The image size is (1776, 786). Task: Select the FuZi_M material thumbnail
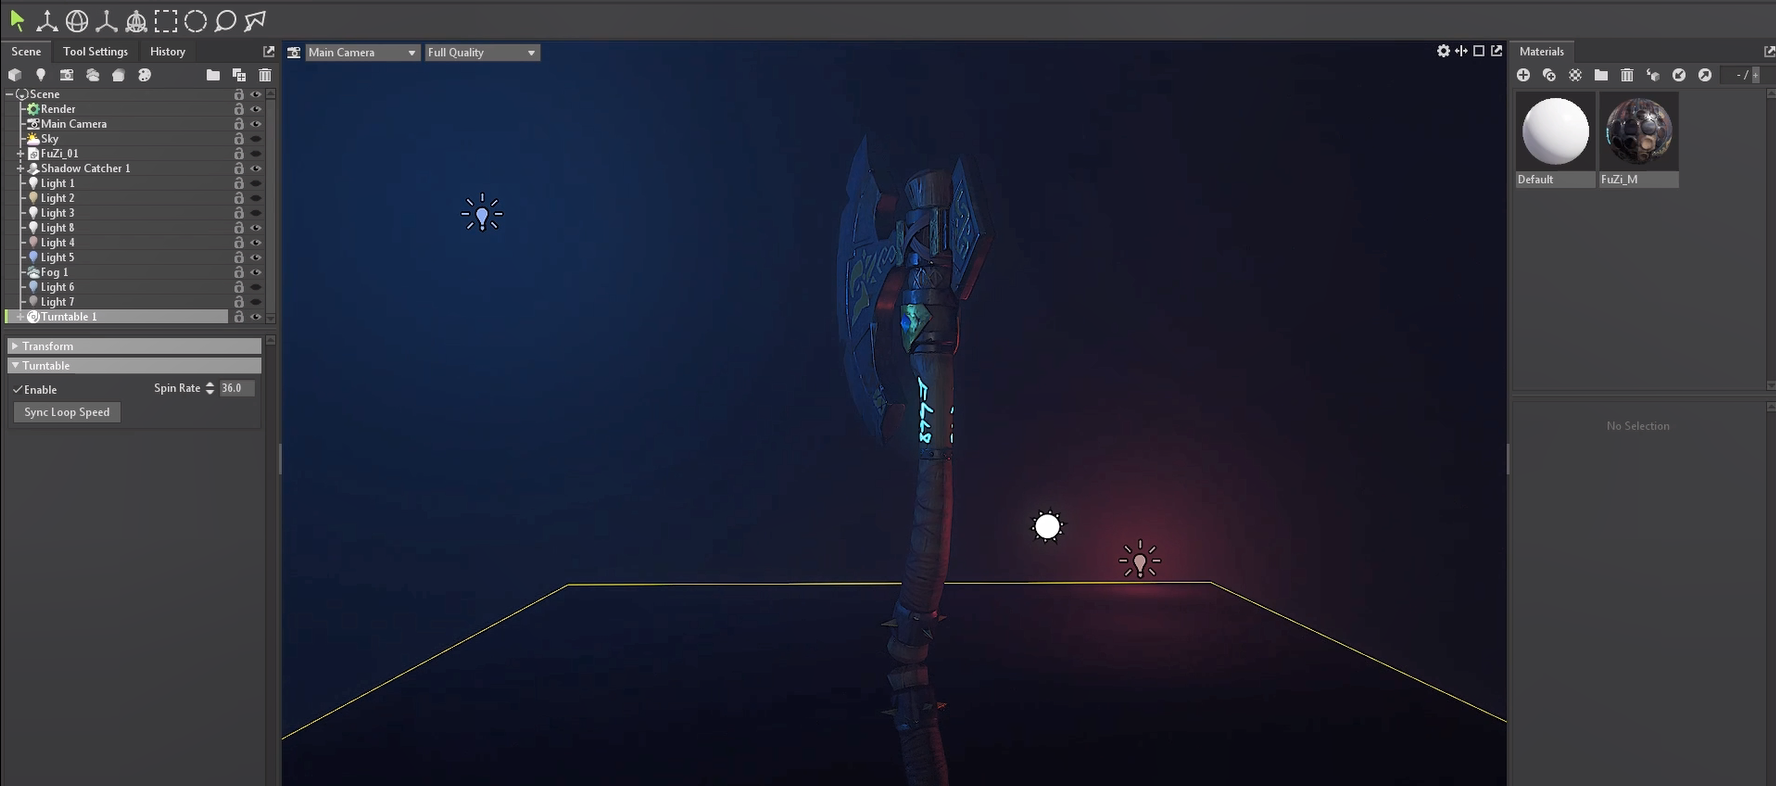coord(1638,132)
